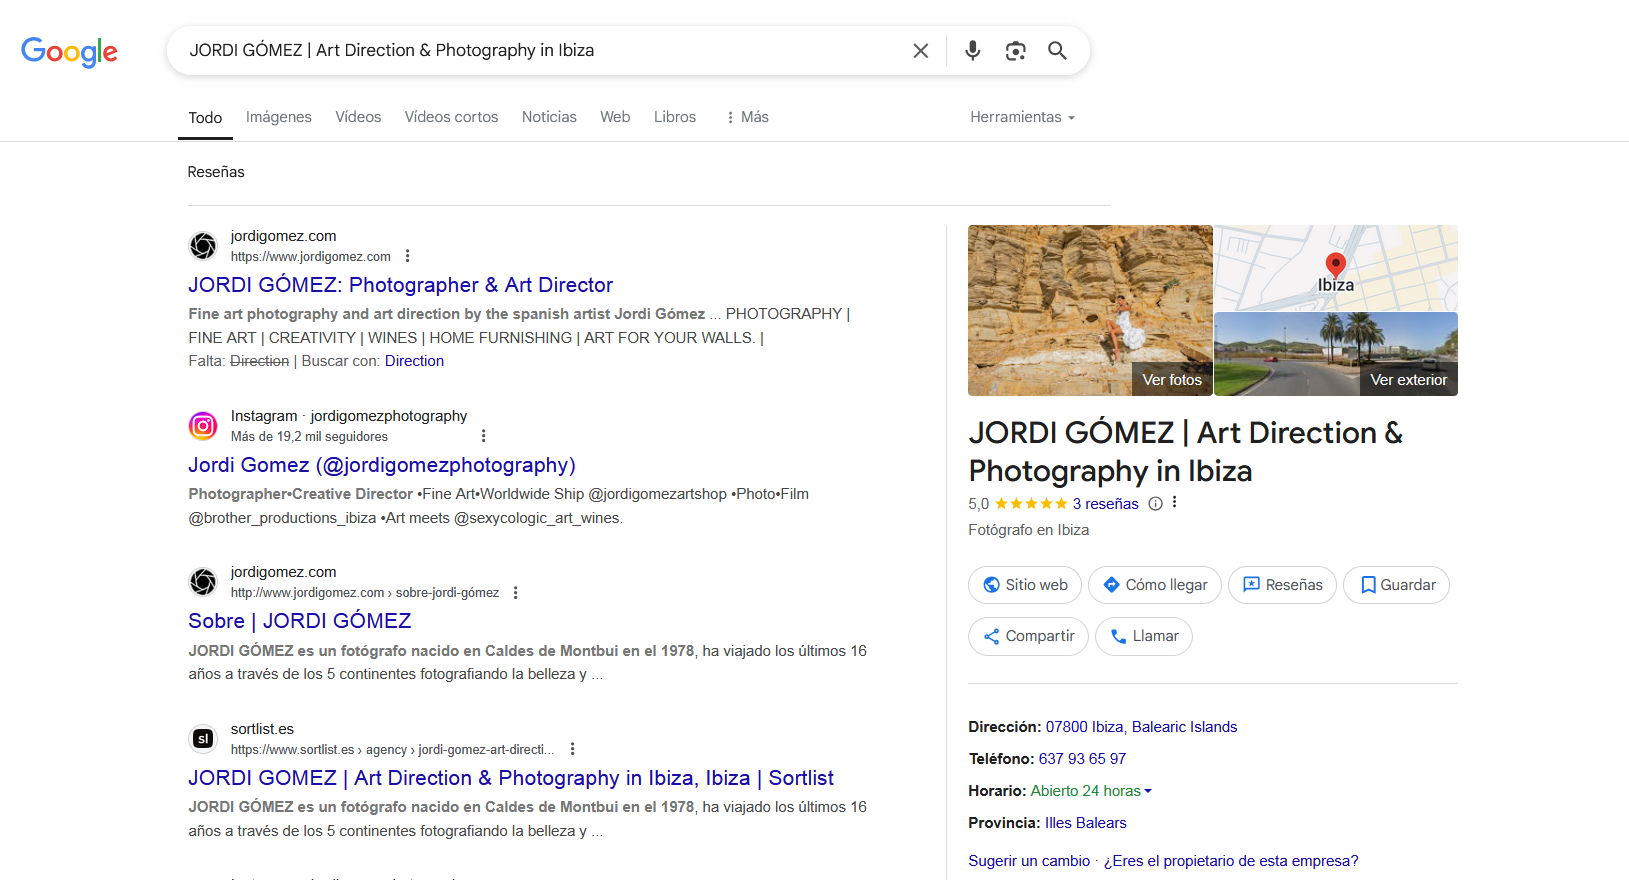Switch to the Imágenes tab
Image resolution: width=1629 pixels, height=880 pixels.
point(279,117)
